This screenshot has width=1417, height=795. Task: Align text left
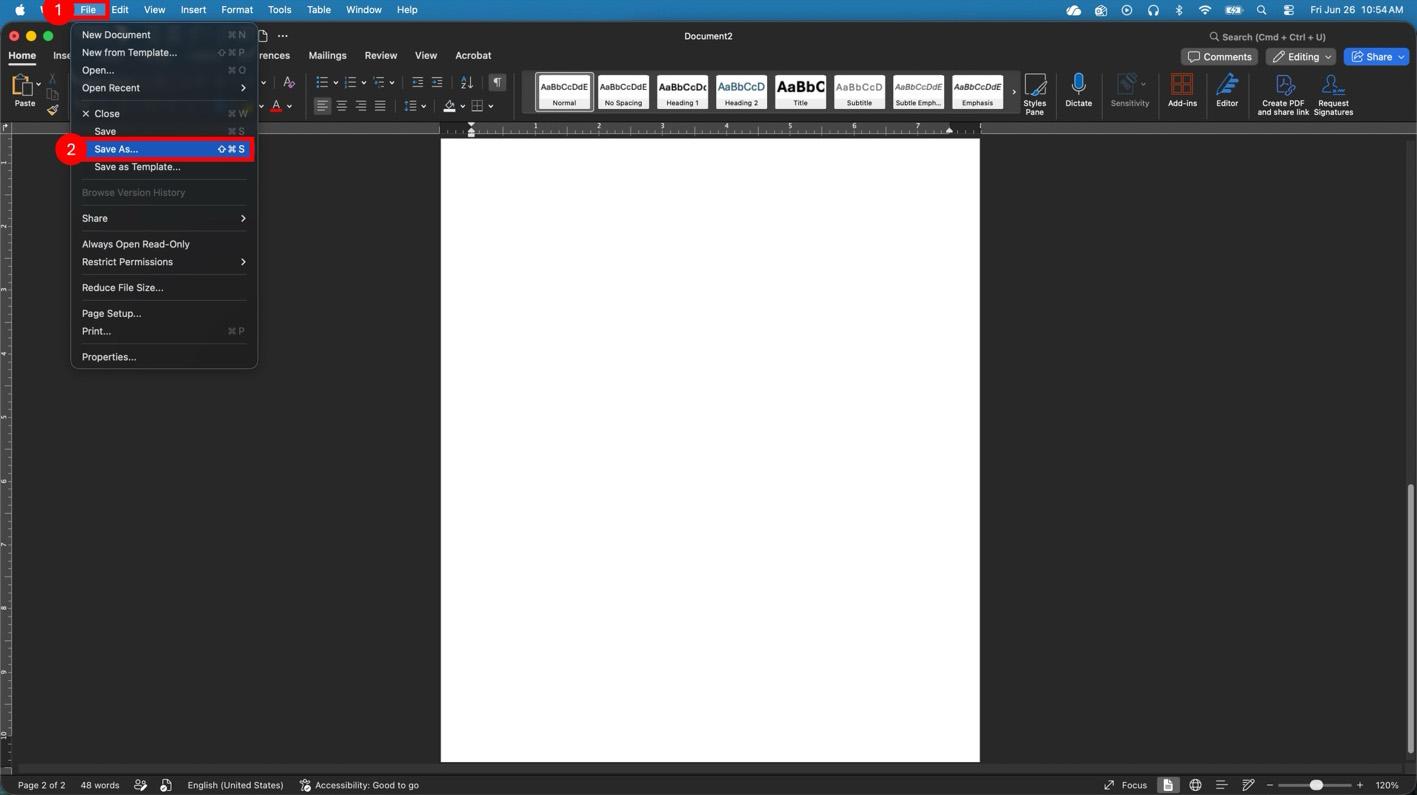[x=322, y=106]
